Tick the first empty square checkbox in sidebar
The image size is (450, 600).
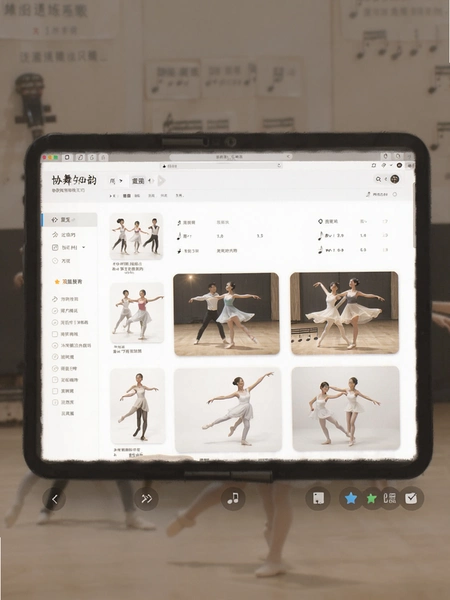coord(55,334)
